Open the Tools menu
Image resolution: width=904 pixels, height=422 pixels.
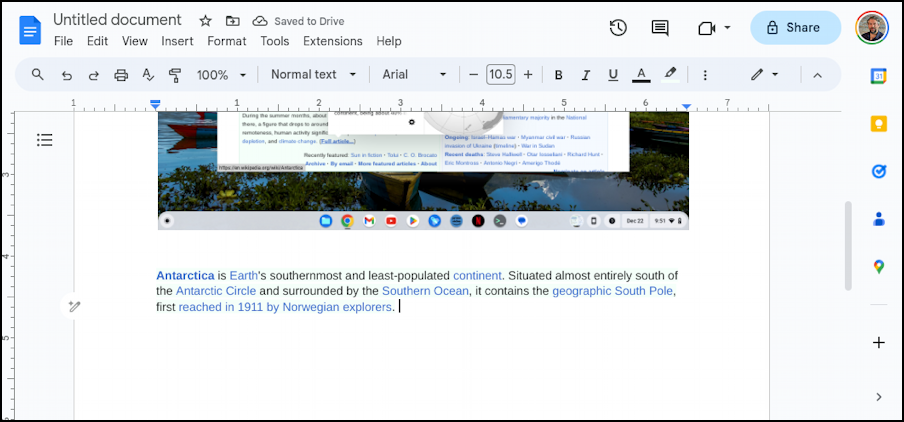coord(274,42)
